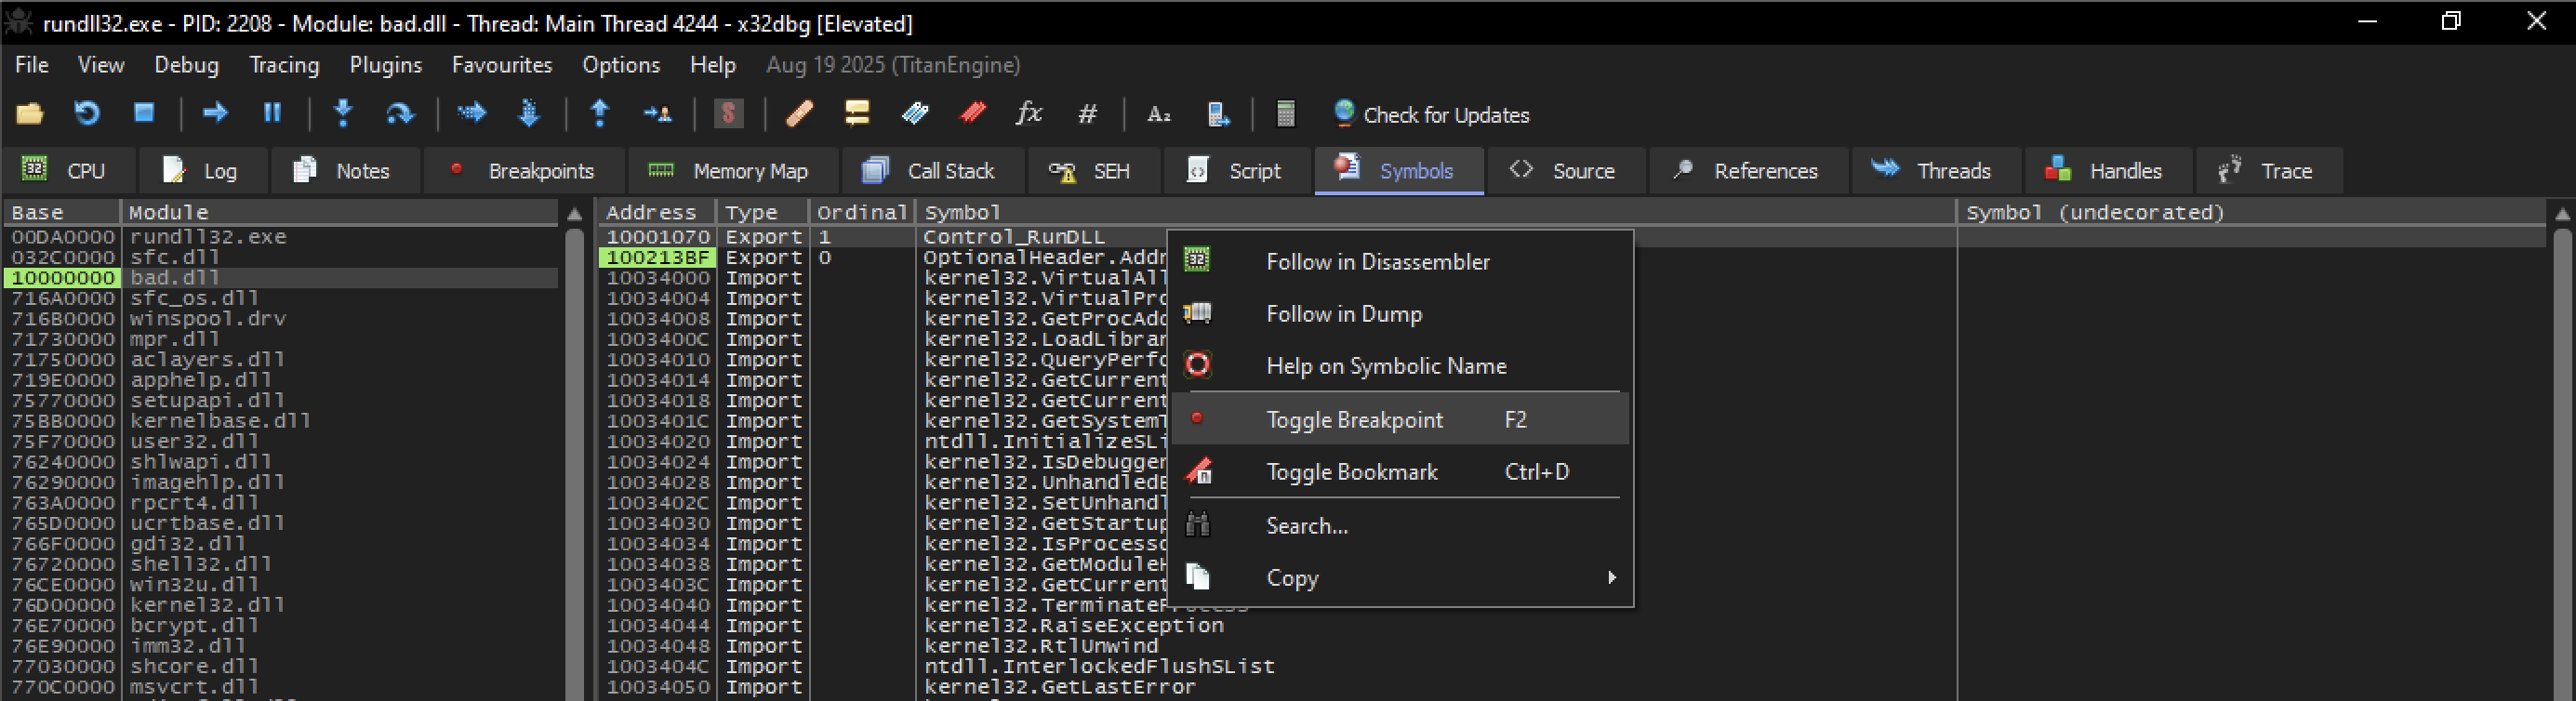
Task: Open Patches with the band-aid icon
Action: 799,114
